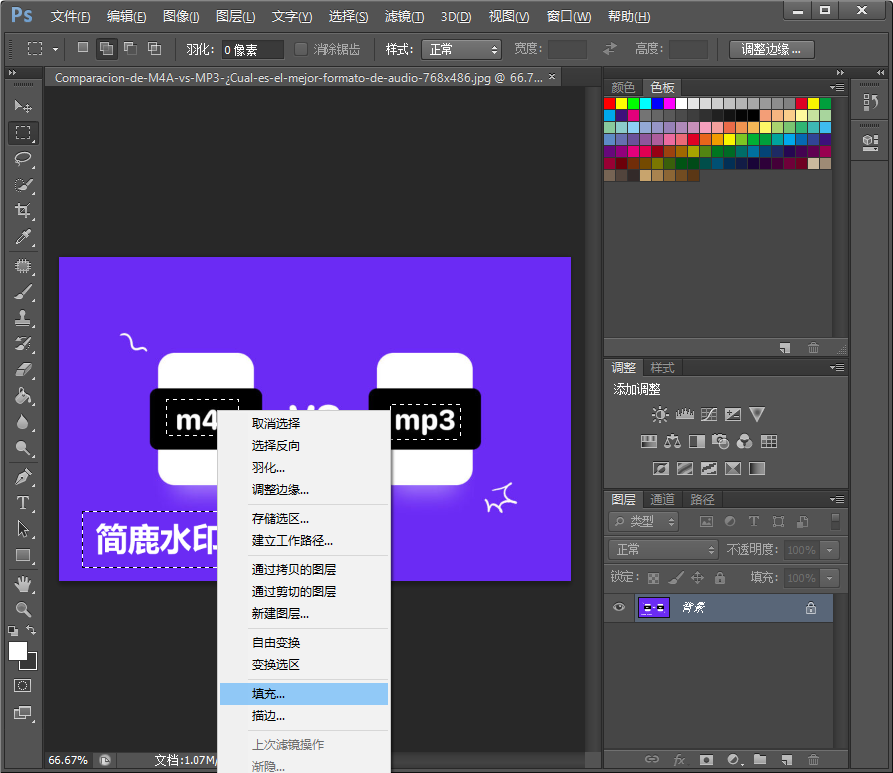This screenshot has height=773, width=893.
Task: Select the Horizontal Type tool
Action: (23, 503)
